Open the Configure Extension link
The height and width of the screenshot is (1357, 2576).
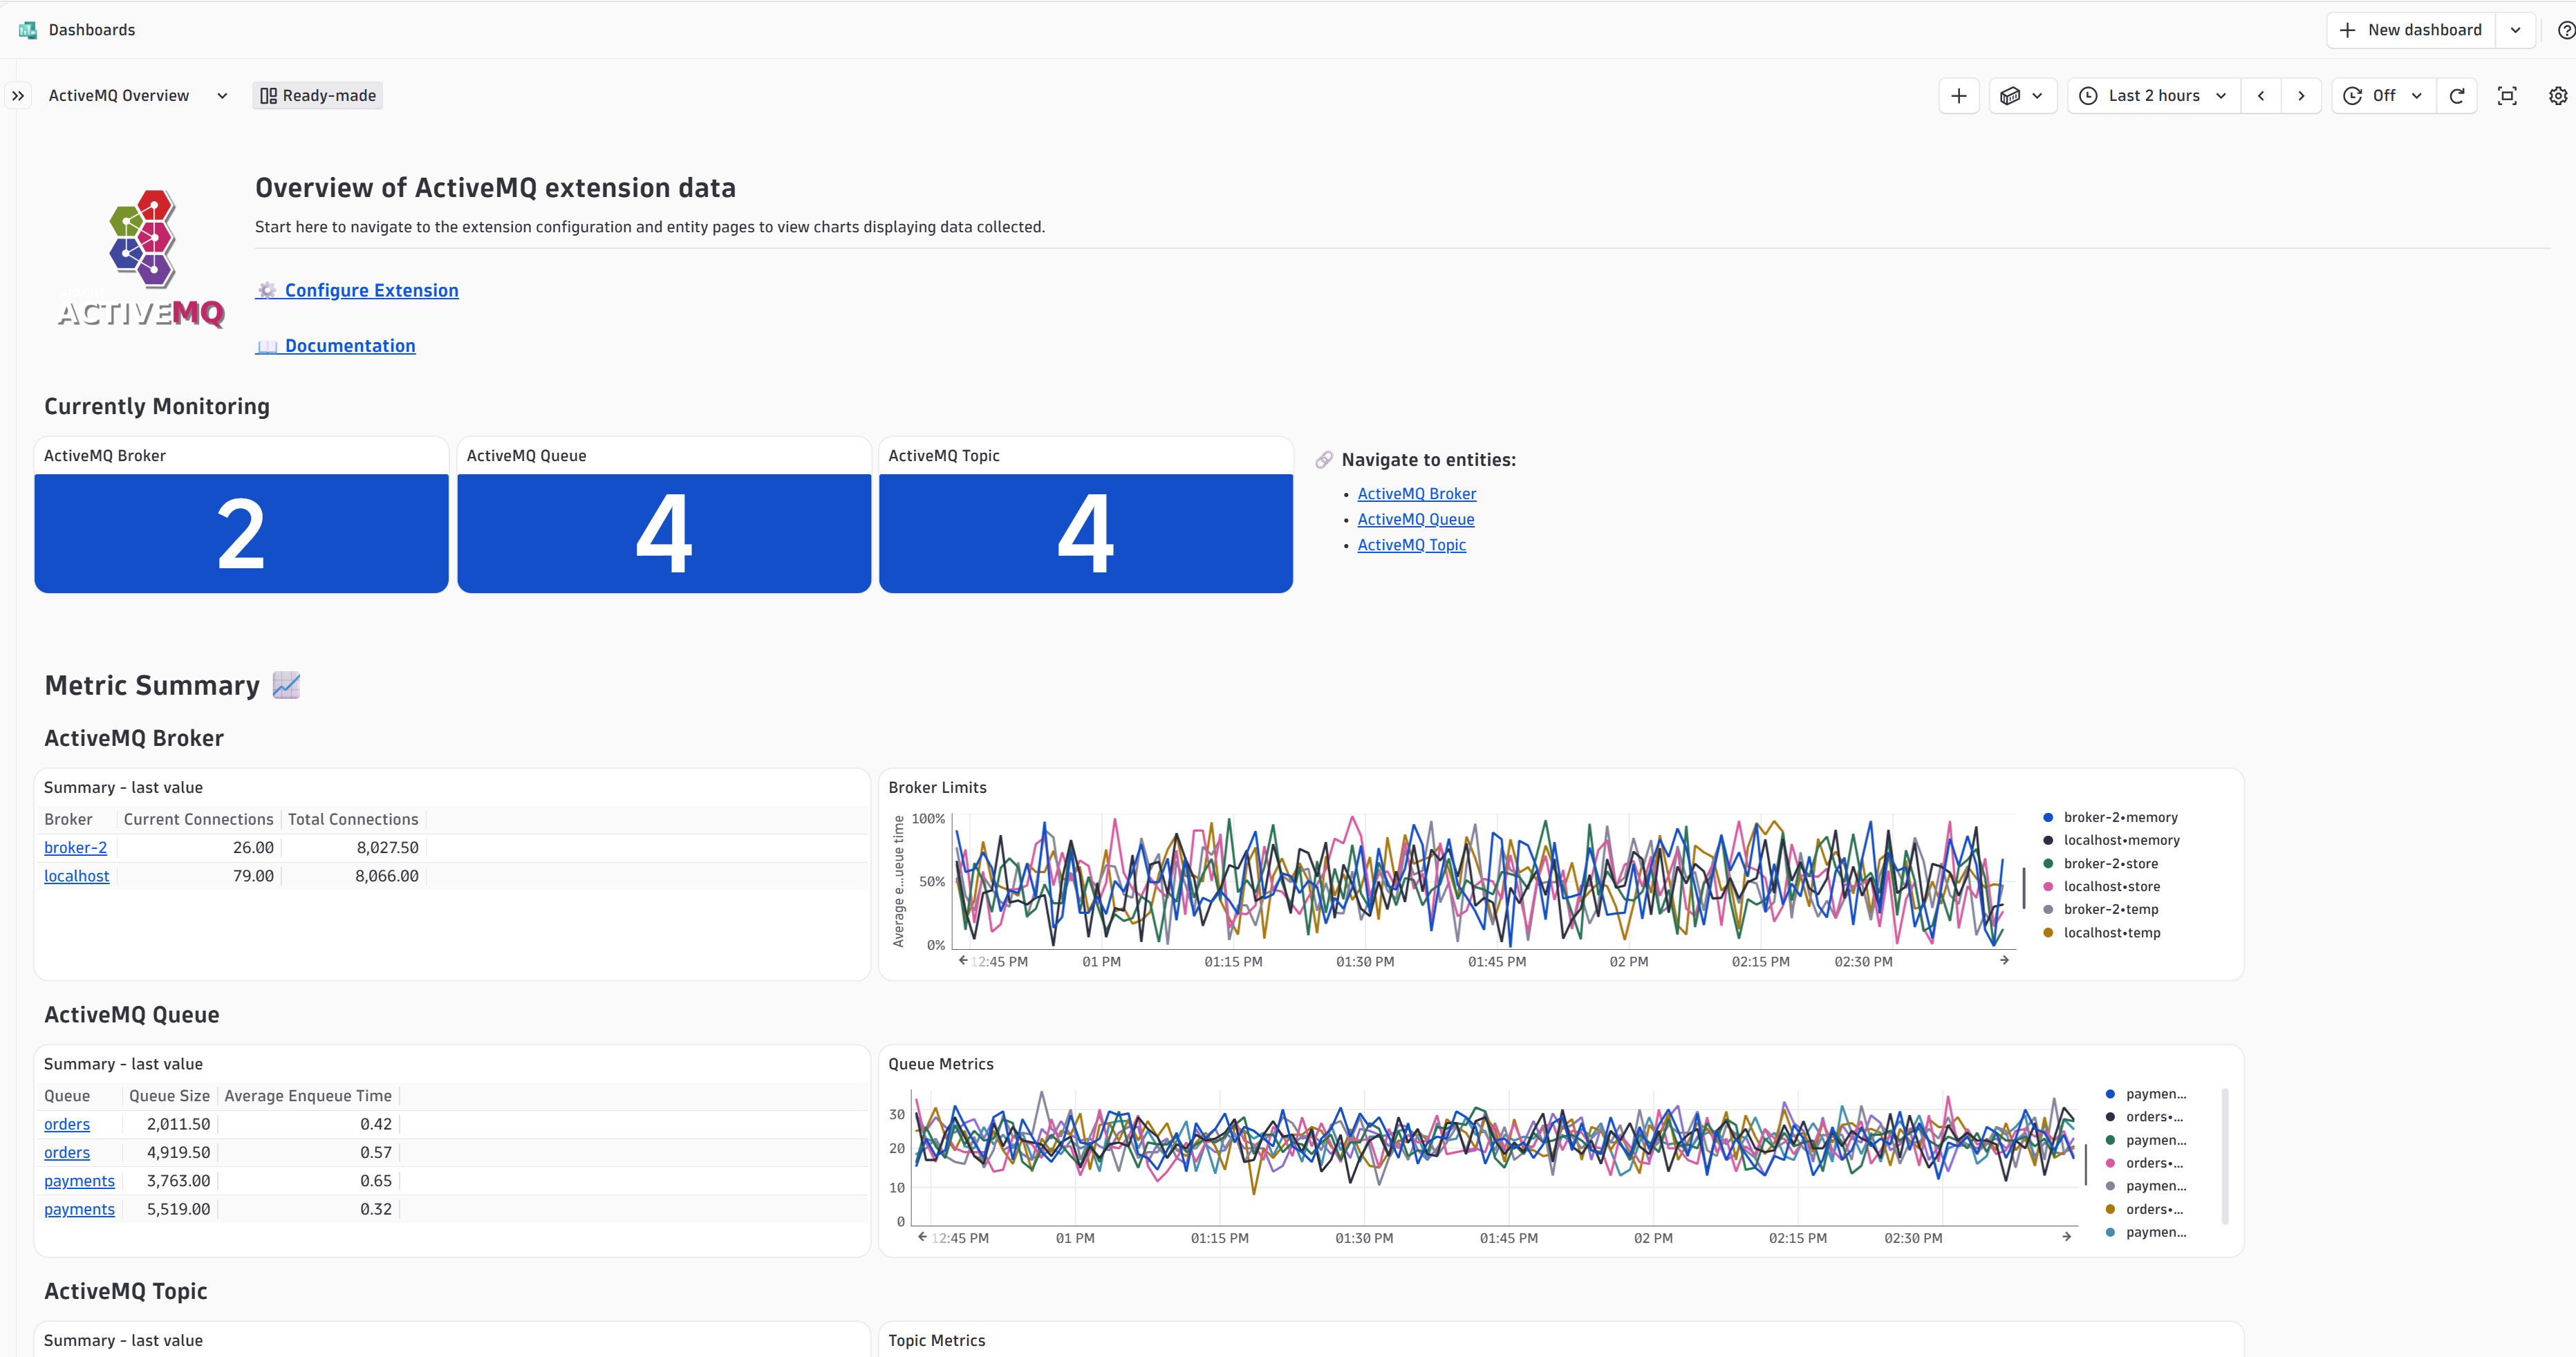point(357,290)
